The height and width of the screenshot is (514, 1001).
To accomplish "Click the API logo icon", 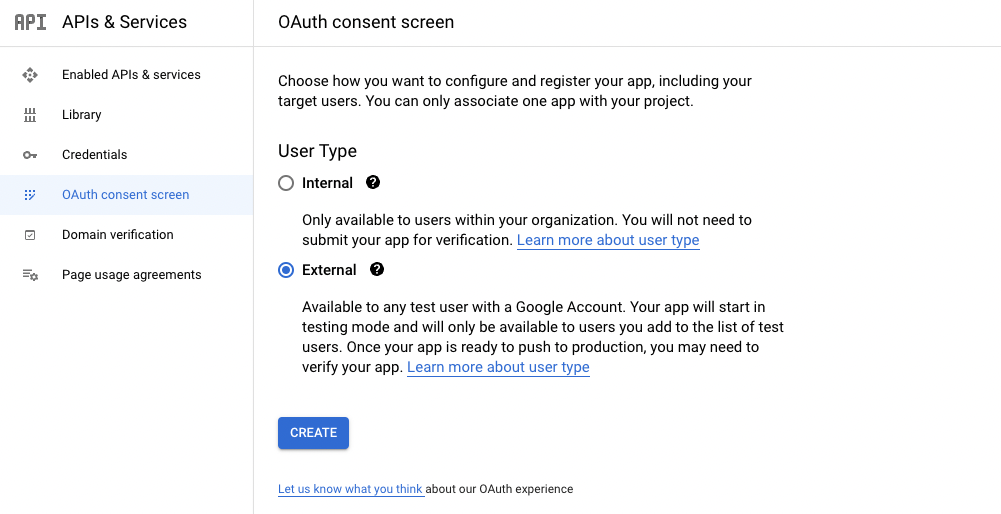I will tap(30, 22).
